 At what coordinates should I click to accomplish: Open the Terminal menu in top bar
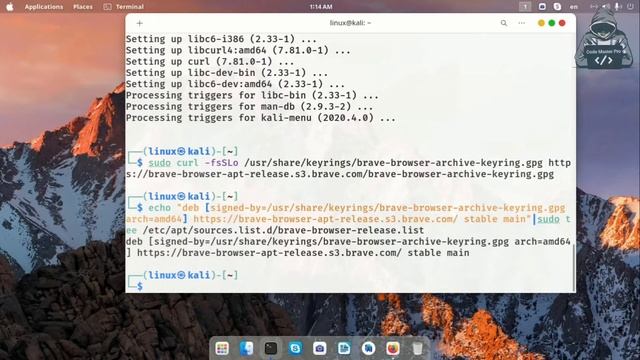123,7
